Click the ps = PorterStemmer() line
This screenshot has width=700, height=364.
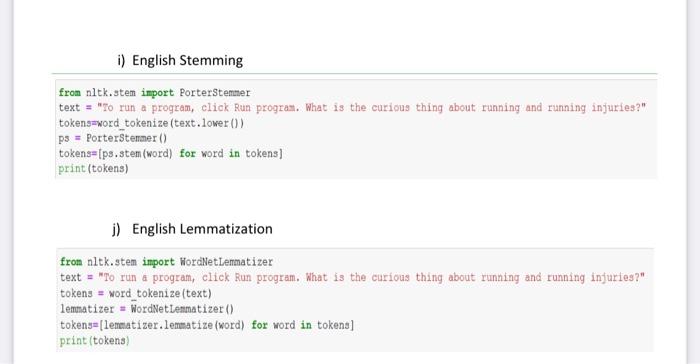point(112,138)
